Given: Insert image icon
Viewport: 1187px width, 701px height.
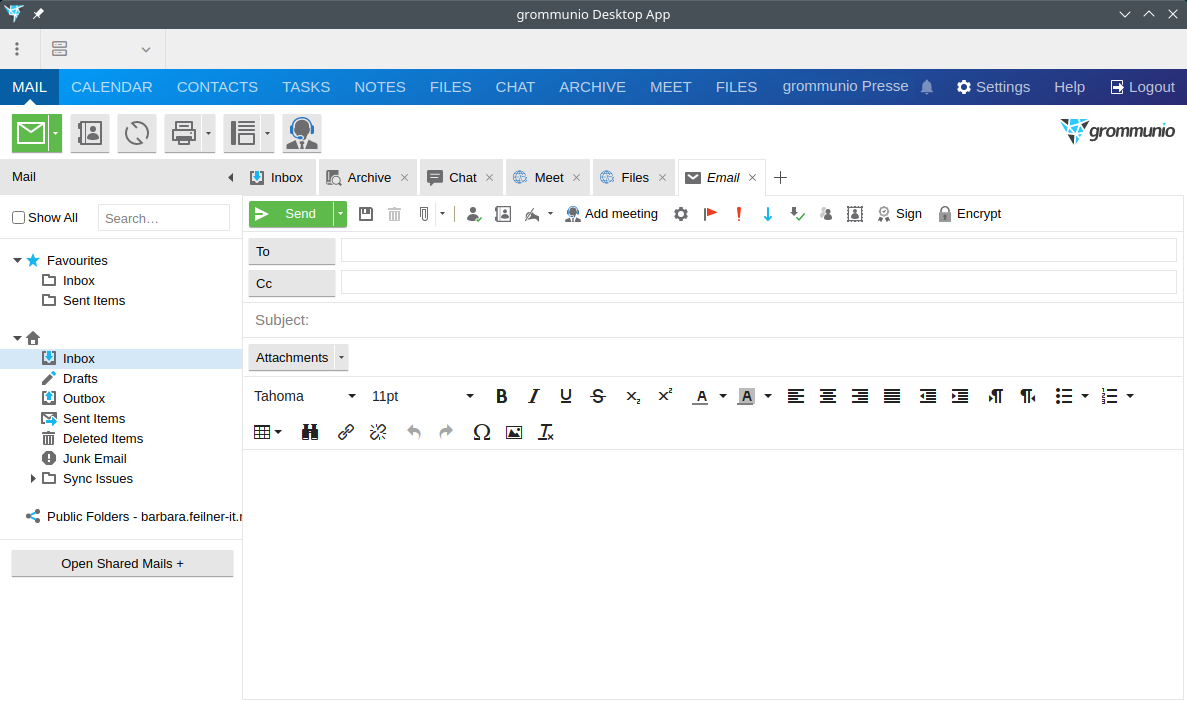Looking at the screenshot, I should click(514, 432).
